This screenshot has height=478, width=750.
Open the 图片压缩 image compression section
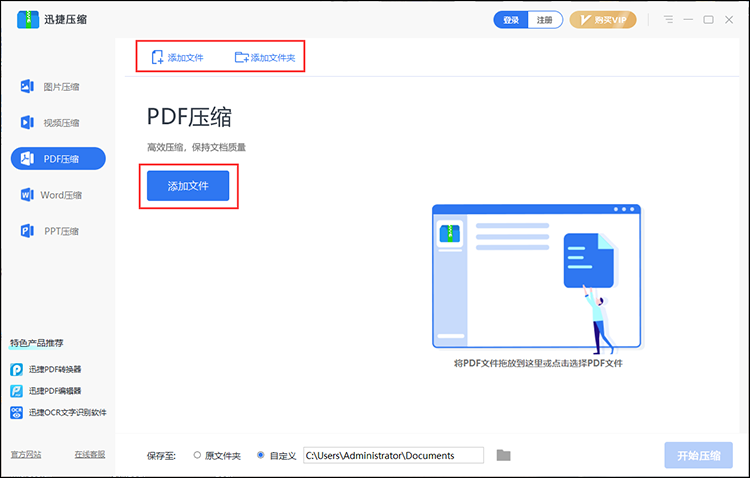(x=58, y=87)
